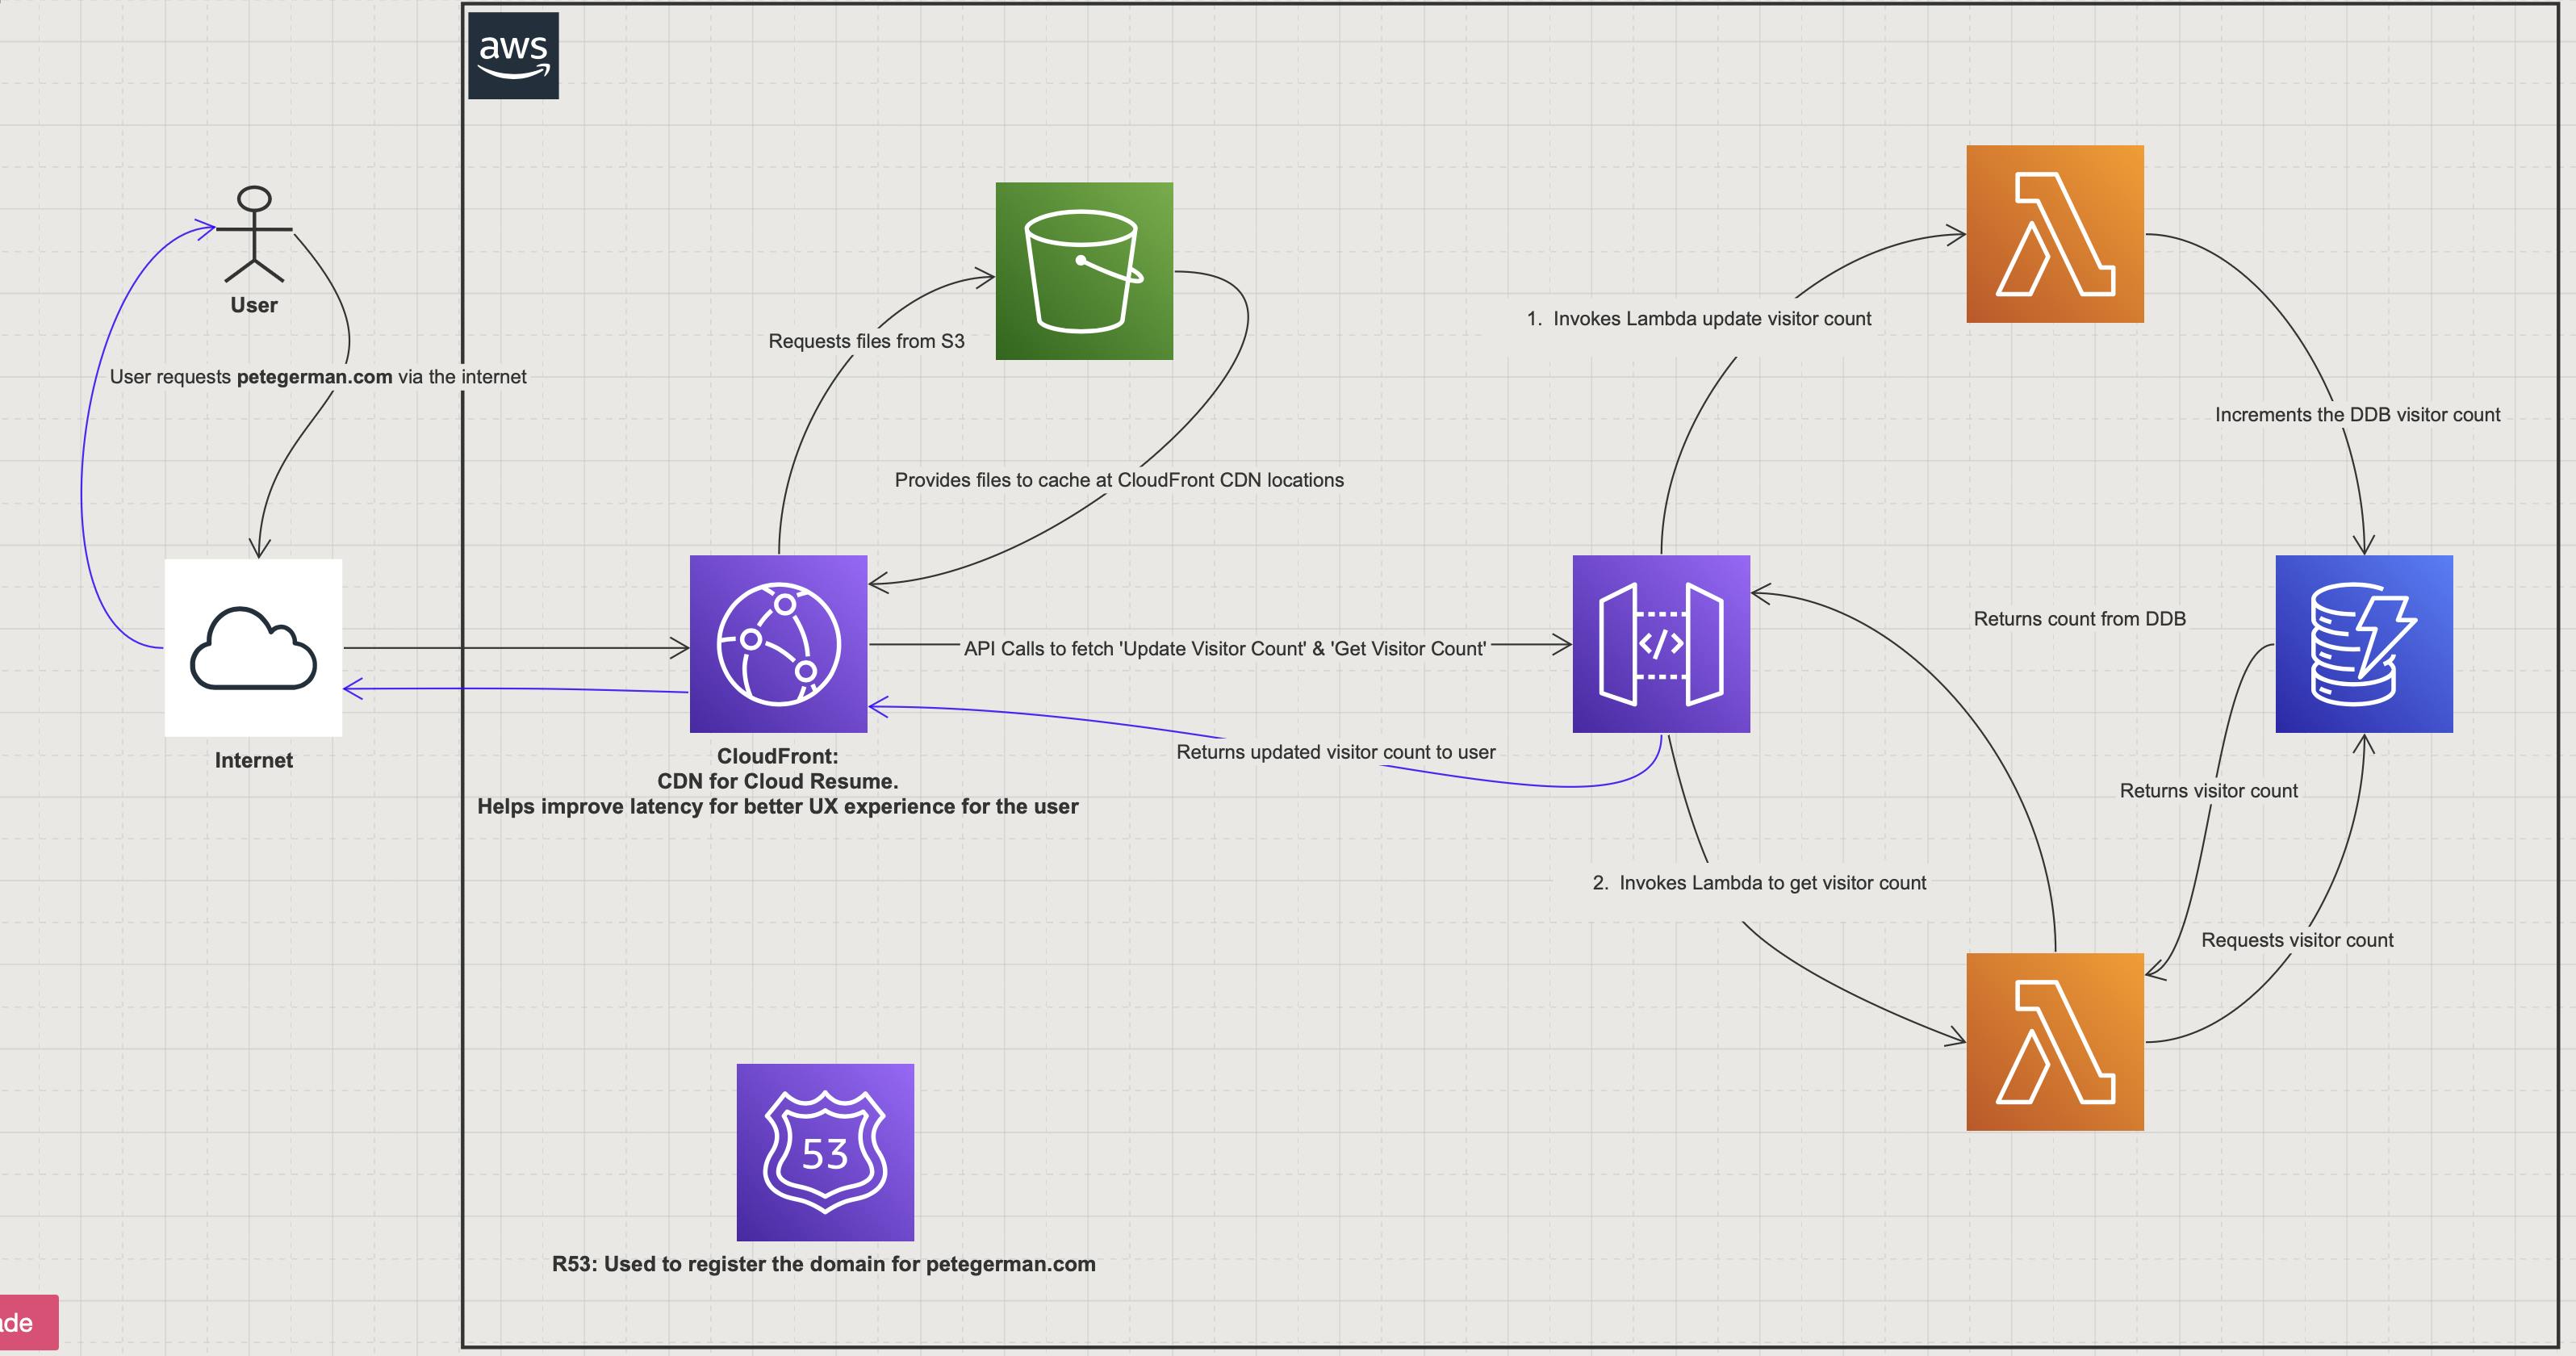The image size is (2576, 1356).
Task: Click the DynamoDB database icon
Action: [2364, 644]
